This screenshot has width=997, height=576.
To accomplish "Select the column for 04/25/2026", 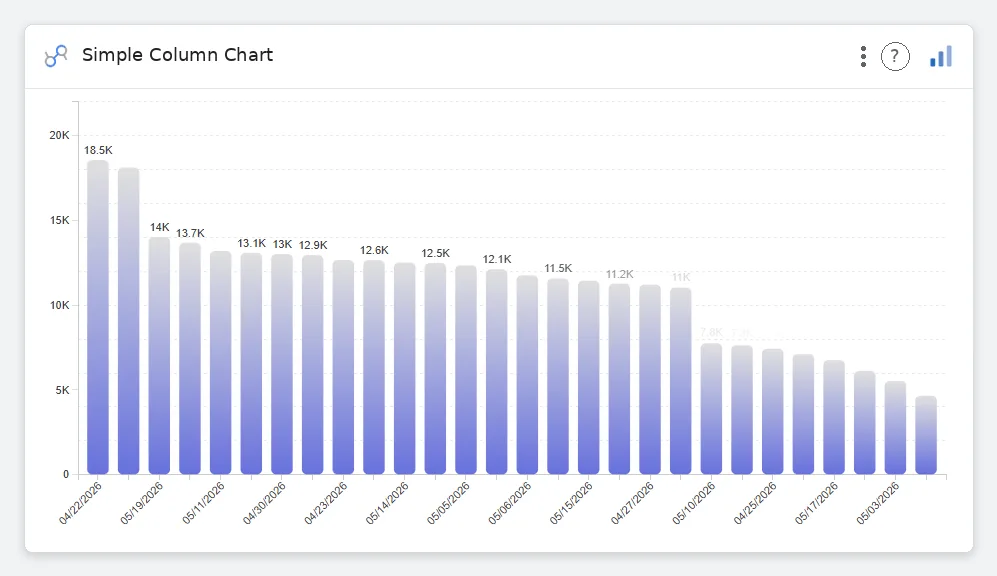I will point(773,412).
